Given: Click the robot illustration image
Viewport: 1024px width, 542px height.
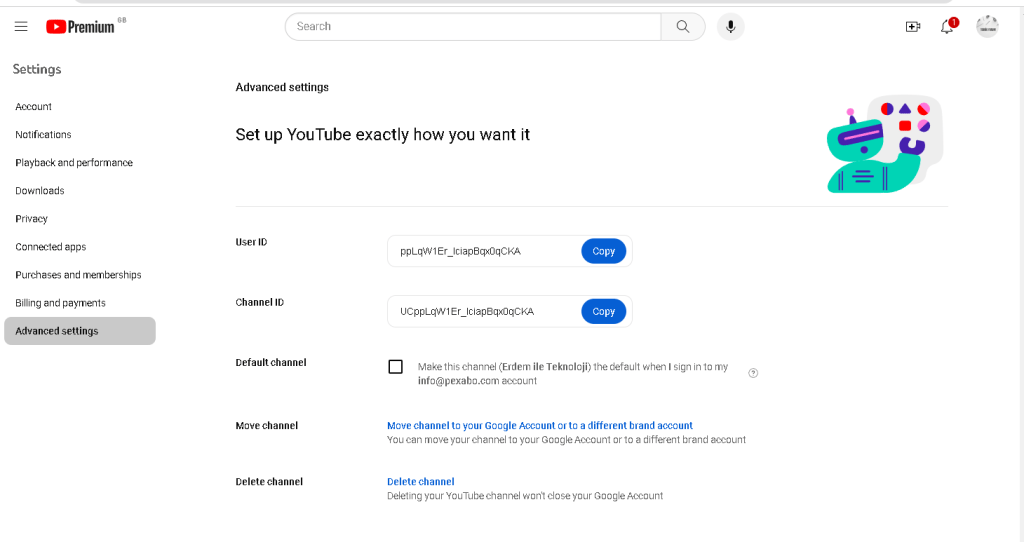Looking at the screenshot, I should point(884,144).
